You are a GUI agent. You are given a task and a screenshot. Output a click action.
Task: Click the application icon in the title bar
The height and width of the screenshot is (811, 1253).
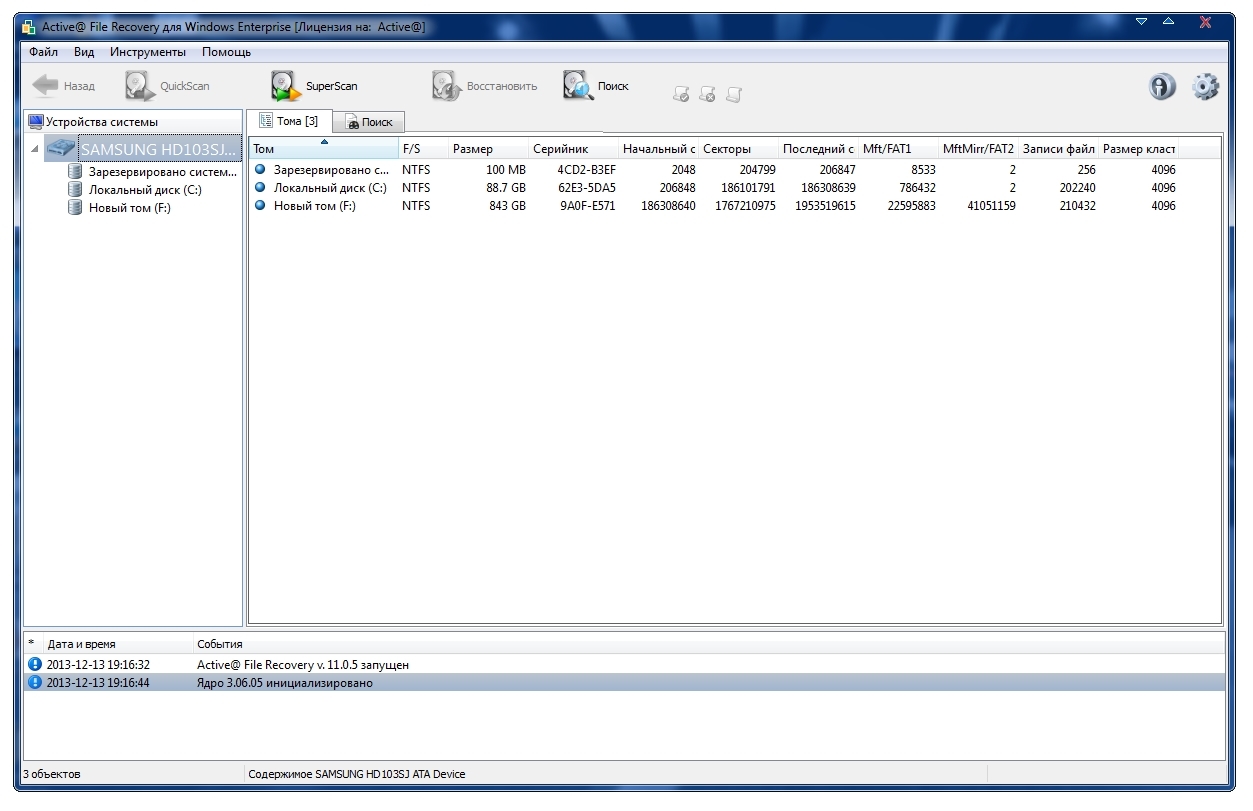pos(28,27)
